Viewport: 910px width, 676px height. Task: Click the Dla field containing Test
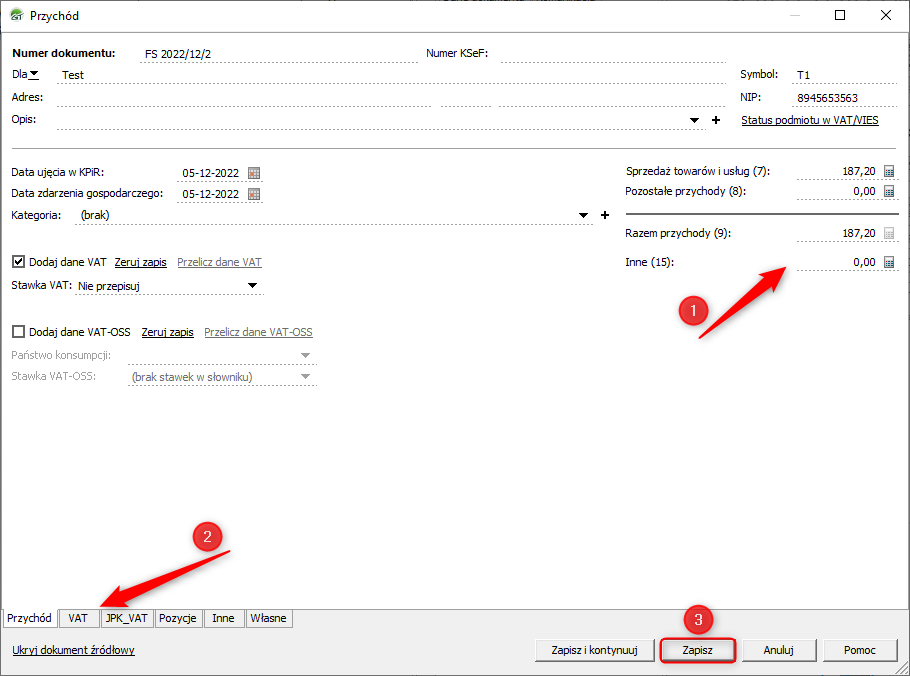pyautogui.click(x=392, y=75)
